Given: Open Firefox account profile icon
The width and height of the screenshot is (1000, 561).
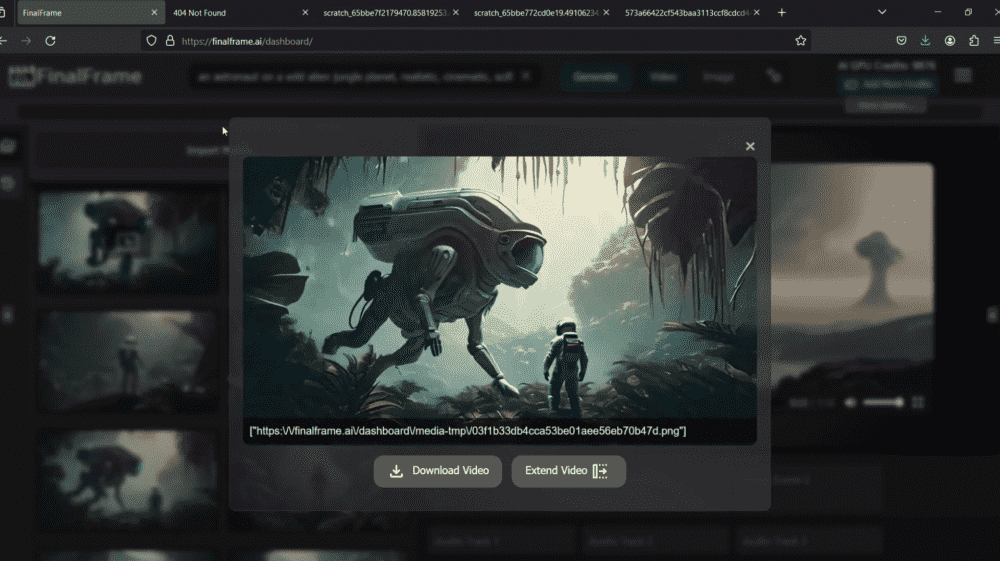Looking at the screenshot, I should [949, 41].
